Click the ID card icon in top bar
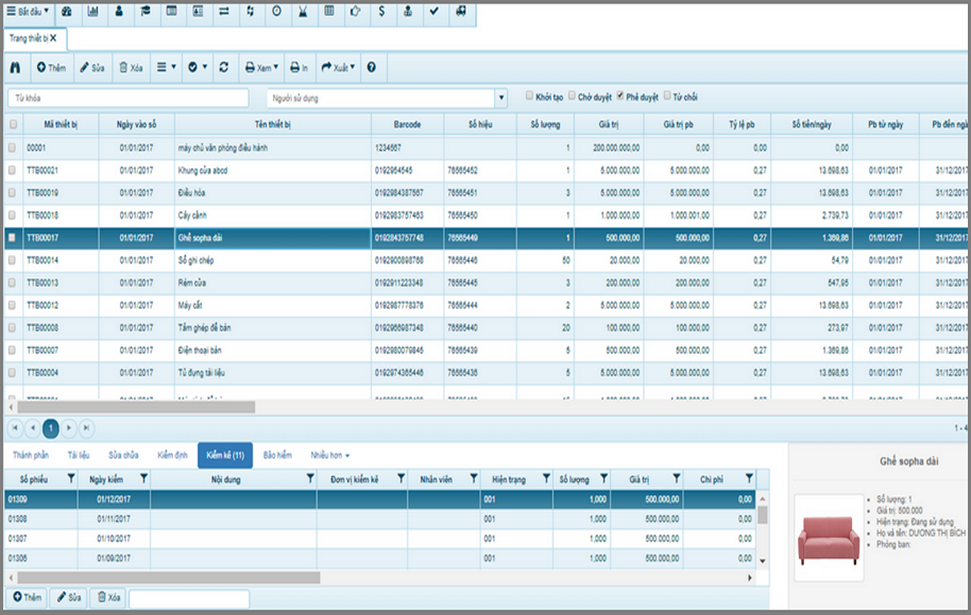971x615 pixels. point(198,12)
